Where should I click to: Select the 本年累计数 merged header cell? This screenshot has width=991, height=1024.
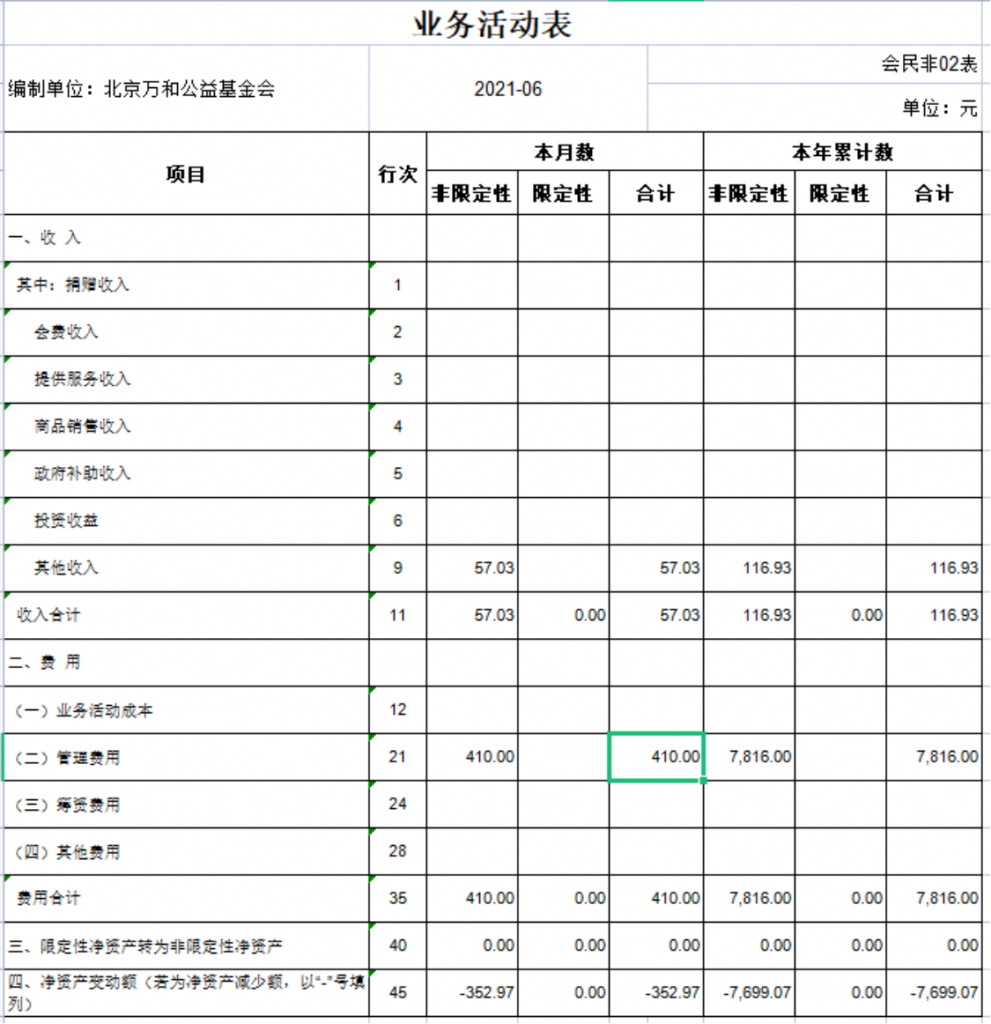tap(842, 152)
